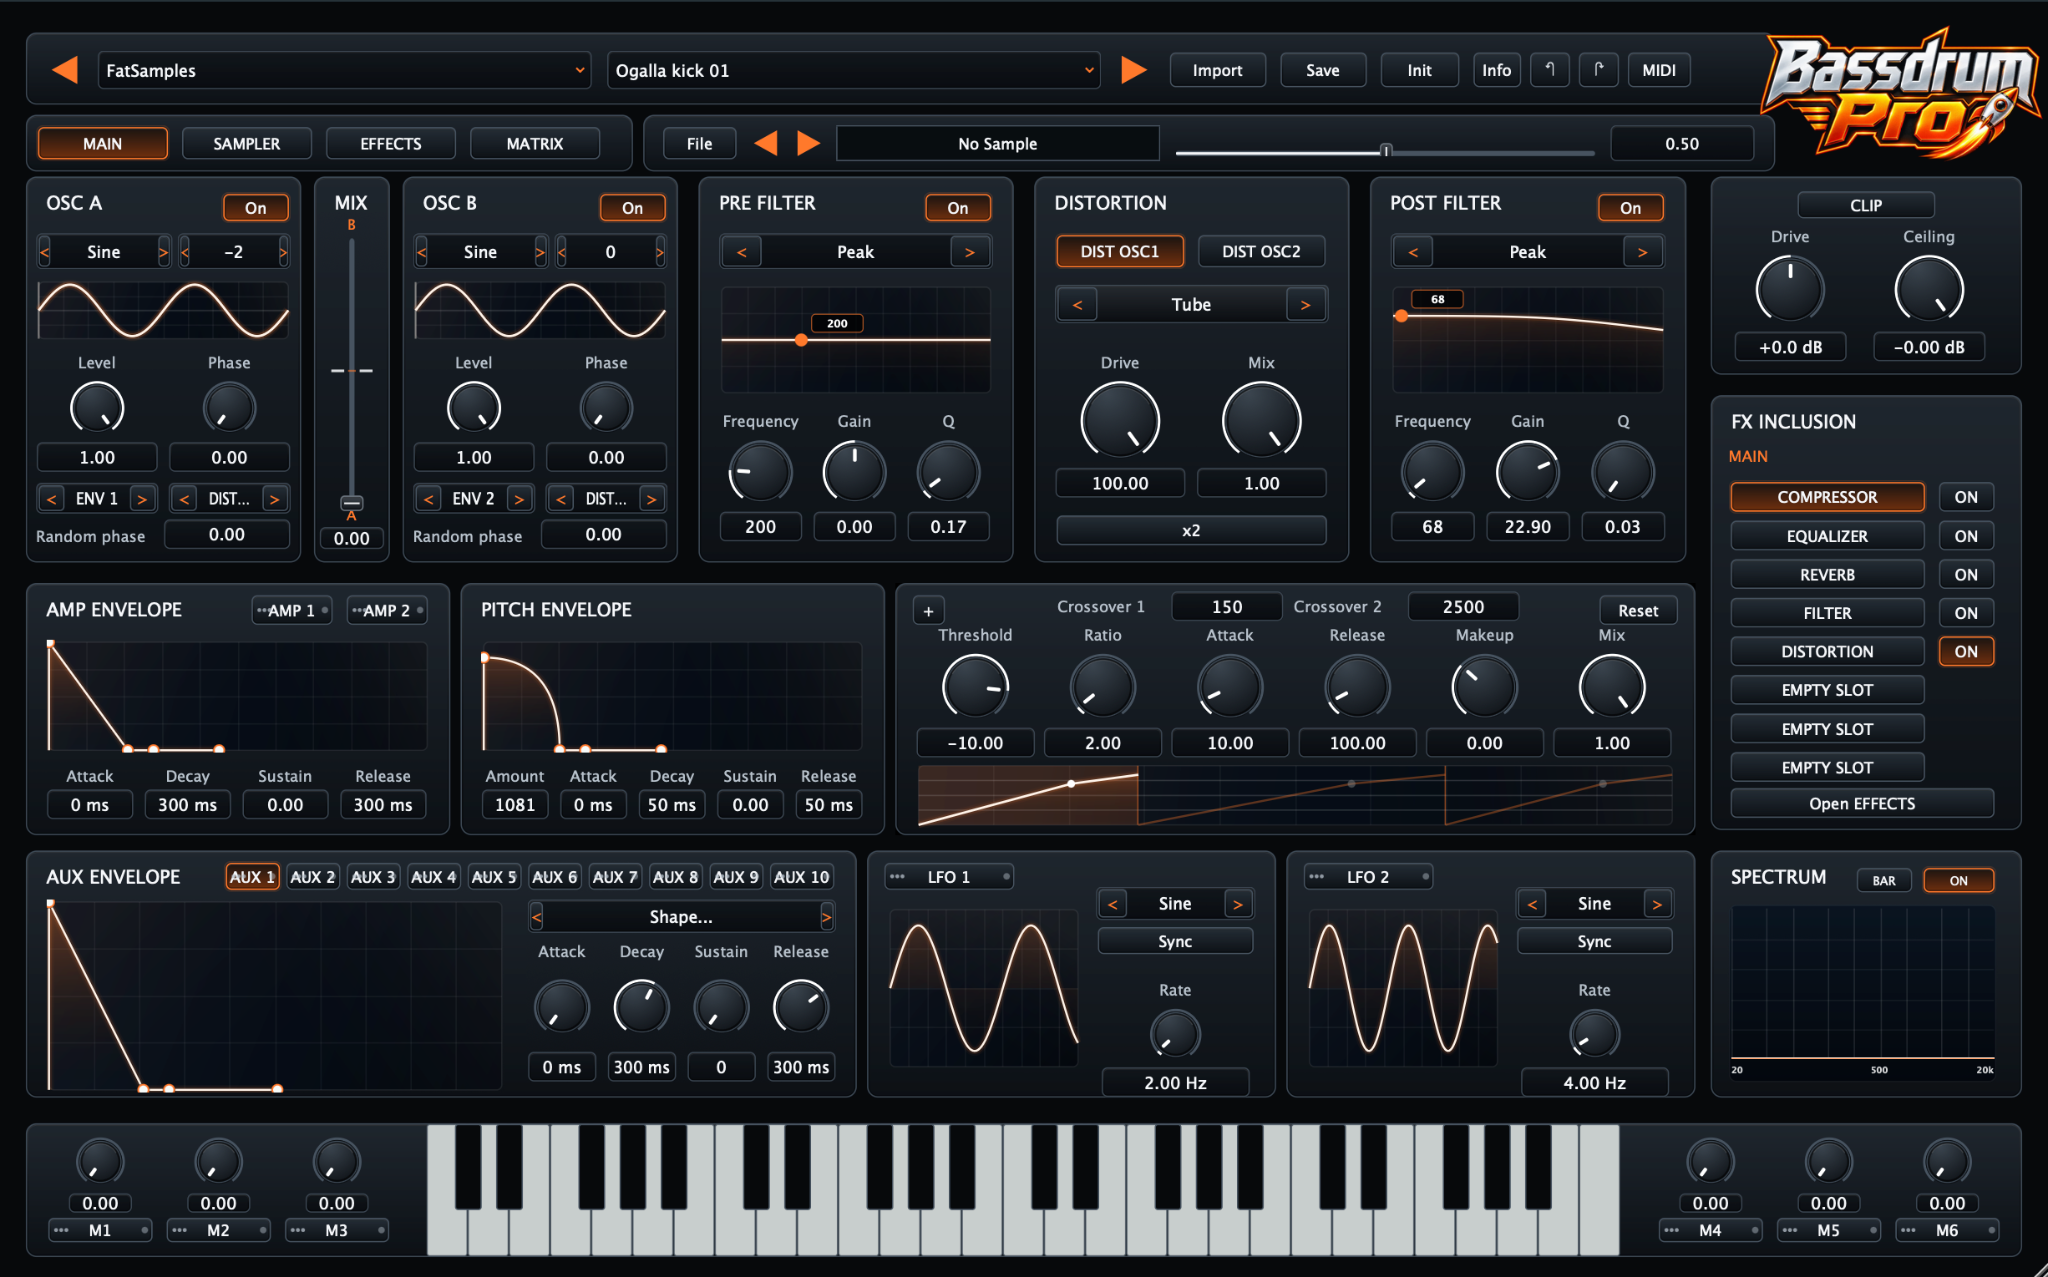Click the plus button in compressor panel

pos(928,611)
